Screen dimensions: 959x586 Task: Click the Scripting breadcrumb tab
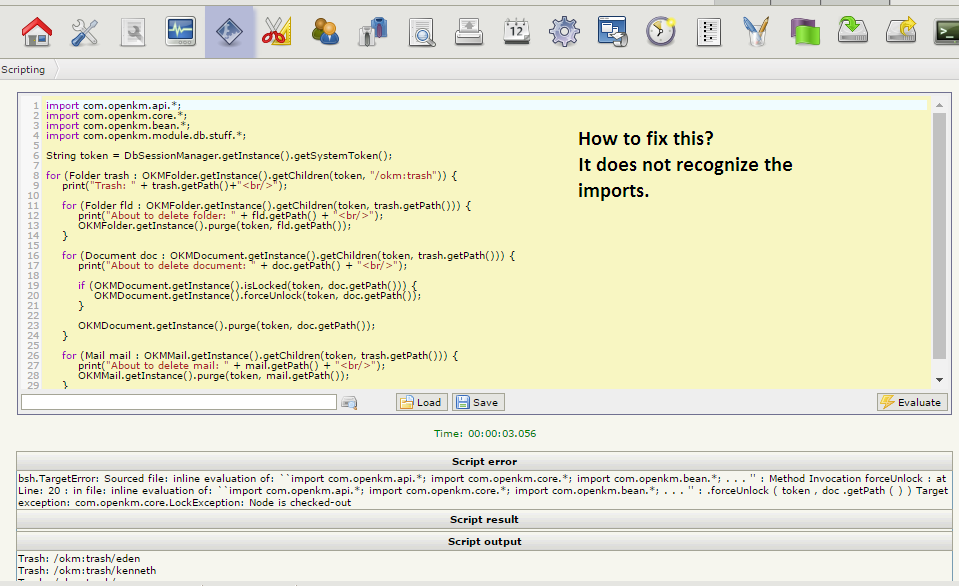(x=24, y=70)
